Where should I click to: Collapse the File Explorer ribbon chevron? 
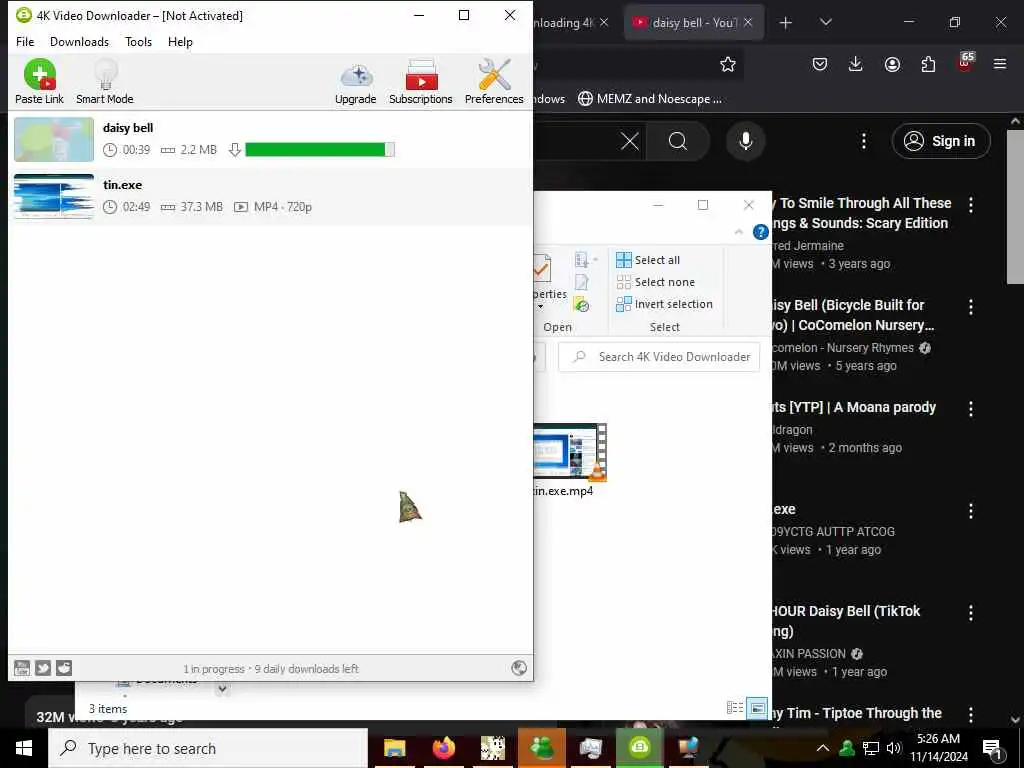[x=739, y=232]
